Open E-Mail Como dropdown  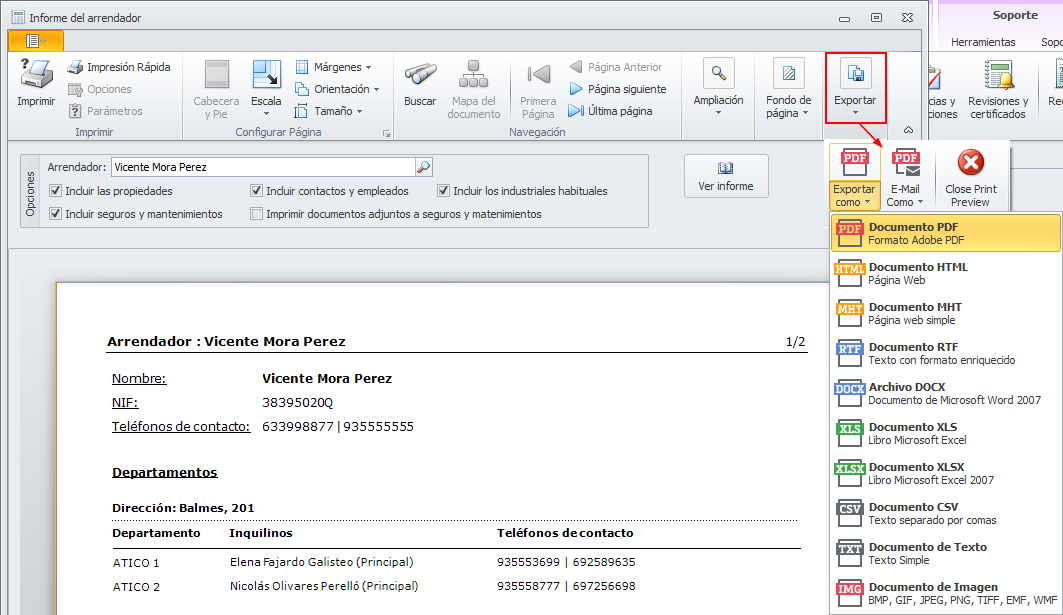coord(905,178)
